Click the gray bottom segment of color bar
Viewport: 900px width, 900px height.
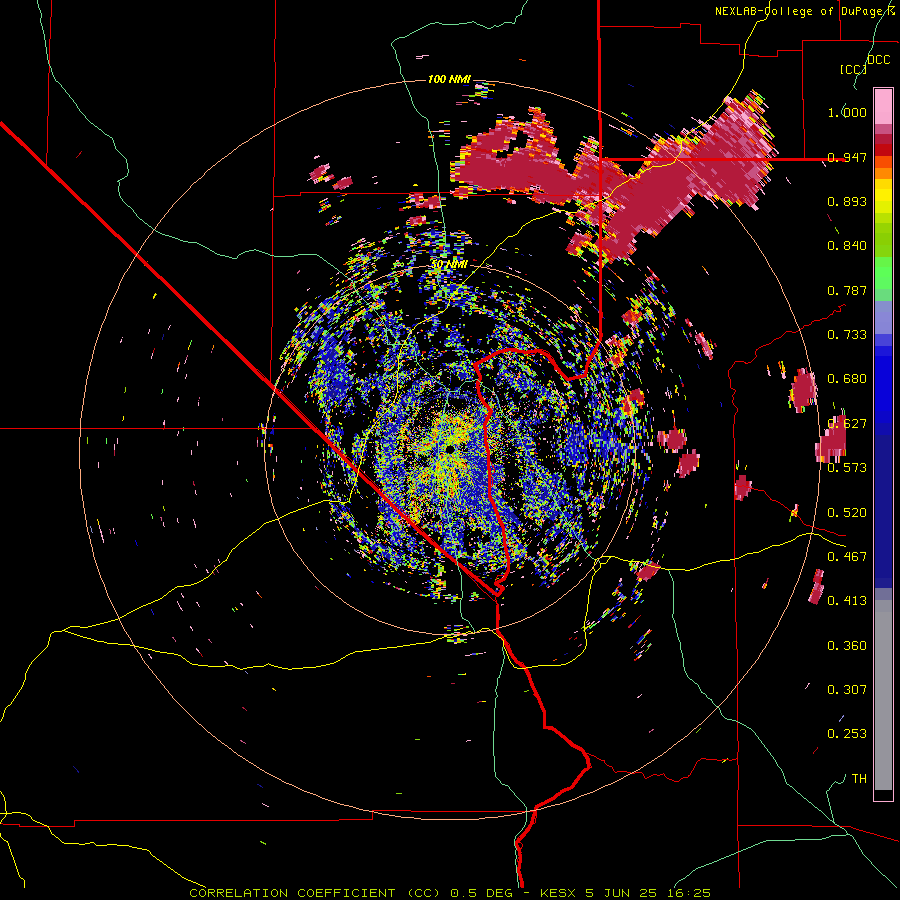point(883,695)
